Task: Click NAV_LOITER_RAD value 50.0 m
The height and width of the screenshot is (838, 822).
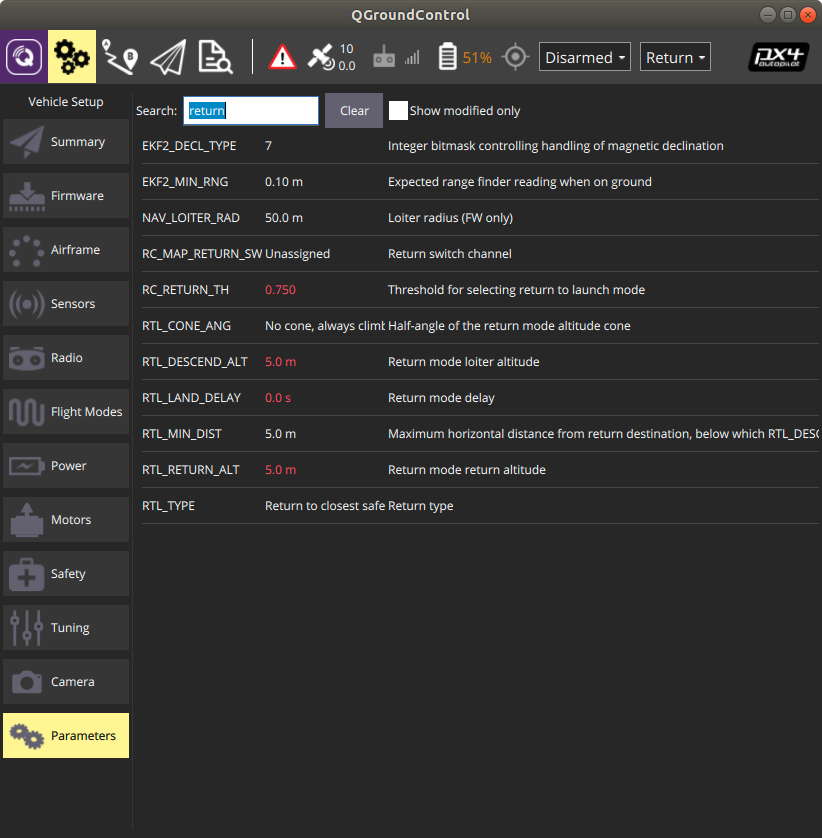Action: [x=284, y=218]
